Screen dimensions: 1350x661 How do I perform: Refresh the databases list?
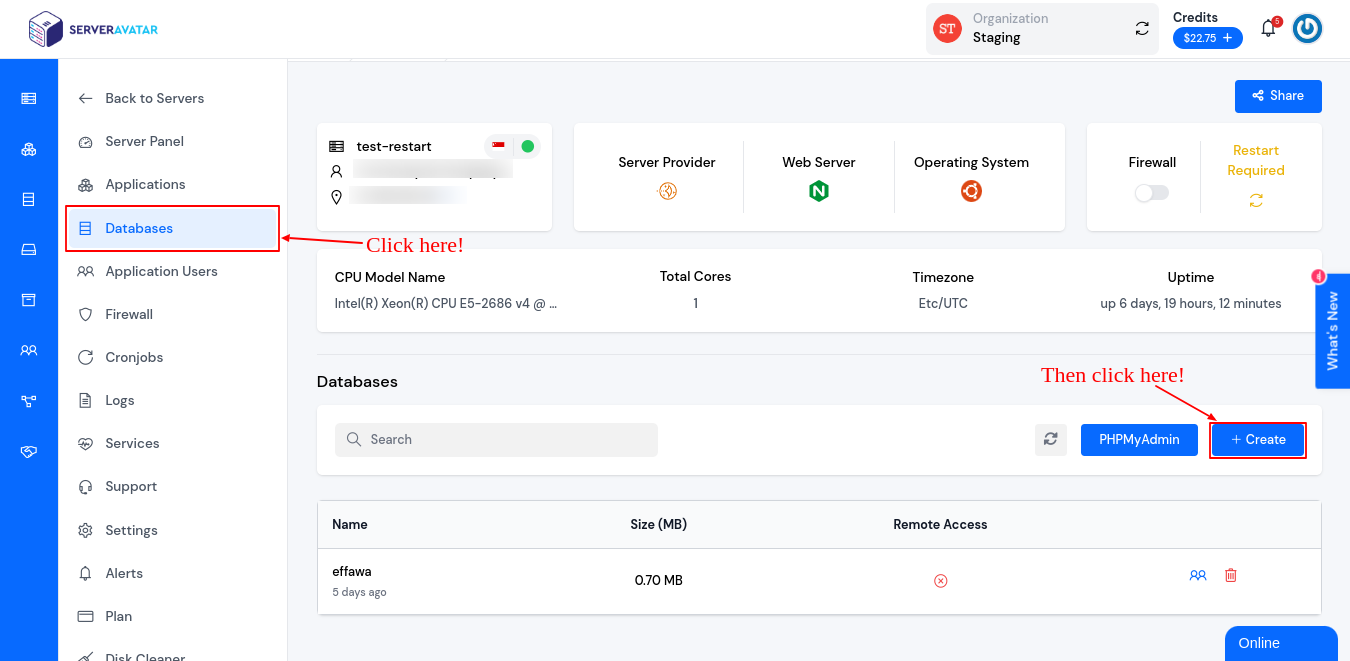pyautogui.click(x=1050, y=439)
